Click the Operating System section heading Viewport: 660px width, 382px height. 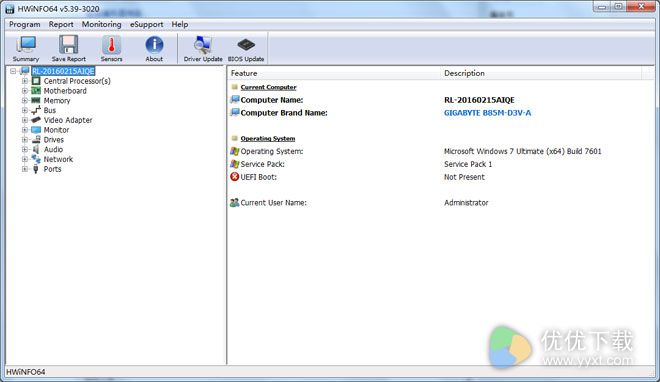(268, 138)
